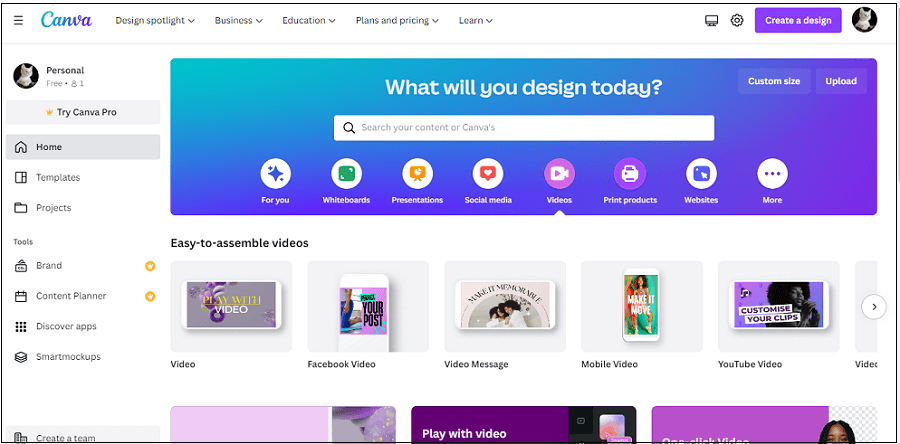This screenshot has height=444, width=900.
Task: Click the Upload button
Action: (841, 81)
